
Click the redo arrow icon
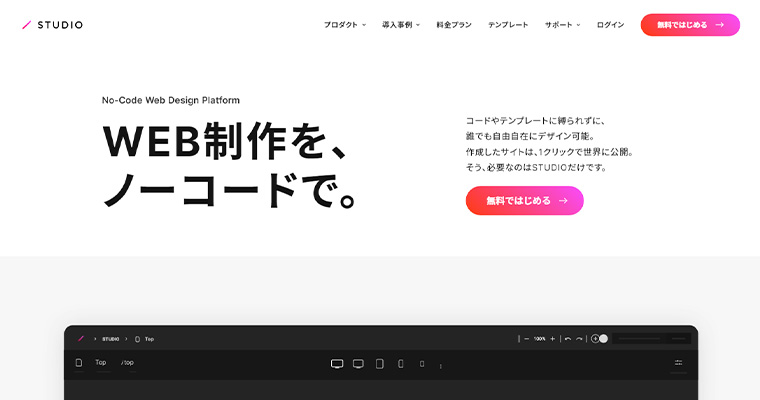(x=579, y=339)
